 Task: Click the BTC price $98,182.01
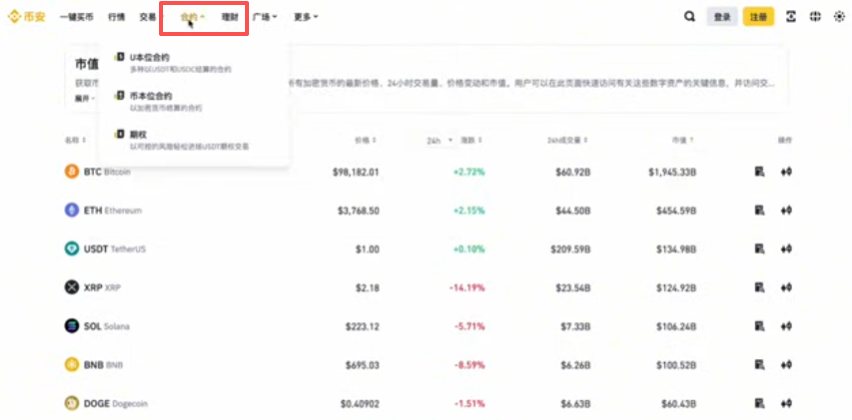(x=356, y=172)
